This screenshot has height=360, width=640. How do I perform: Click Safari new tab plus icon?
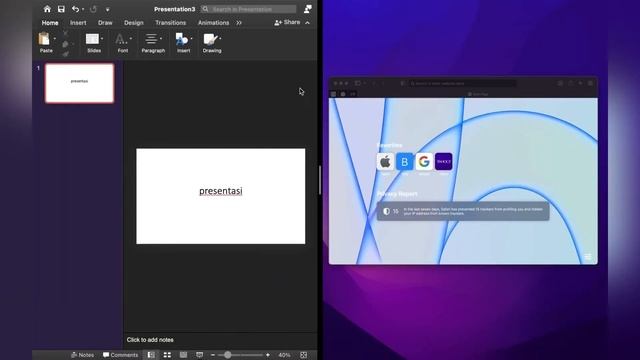point(580,83)
